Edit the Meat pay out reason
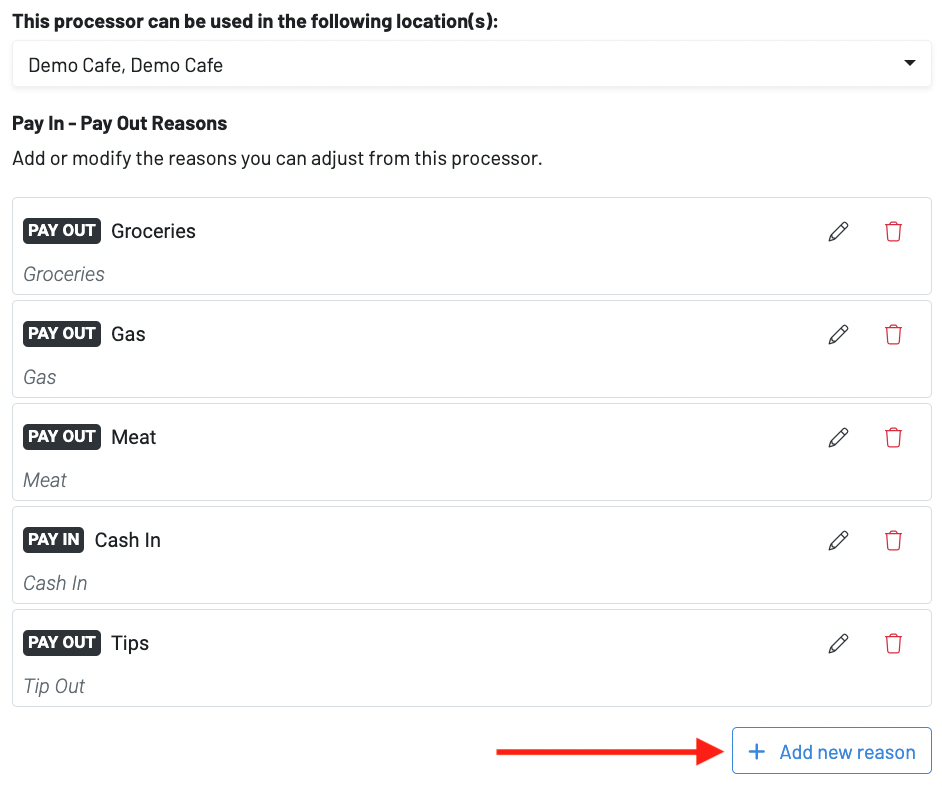Screen dimensions: 942x787 [x=838, y=437]
